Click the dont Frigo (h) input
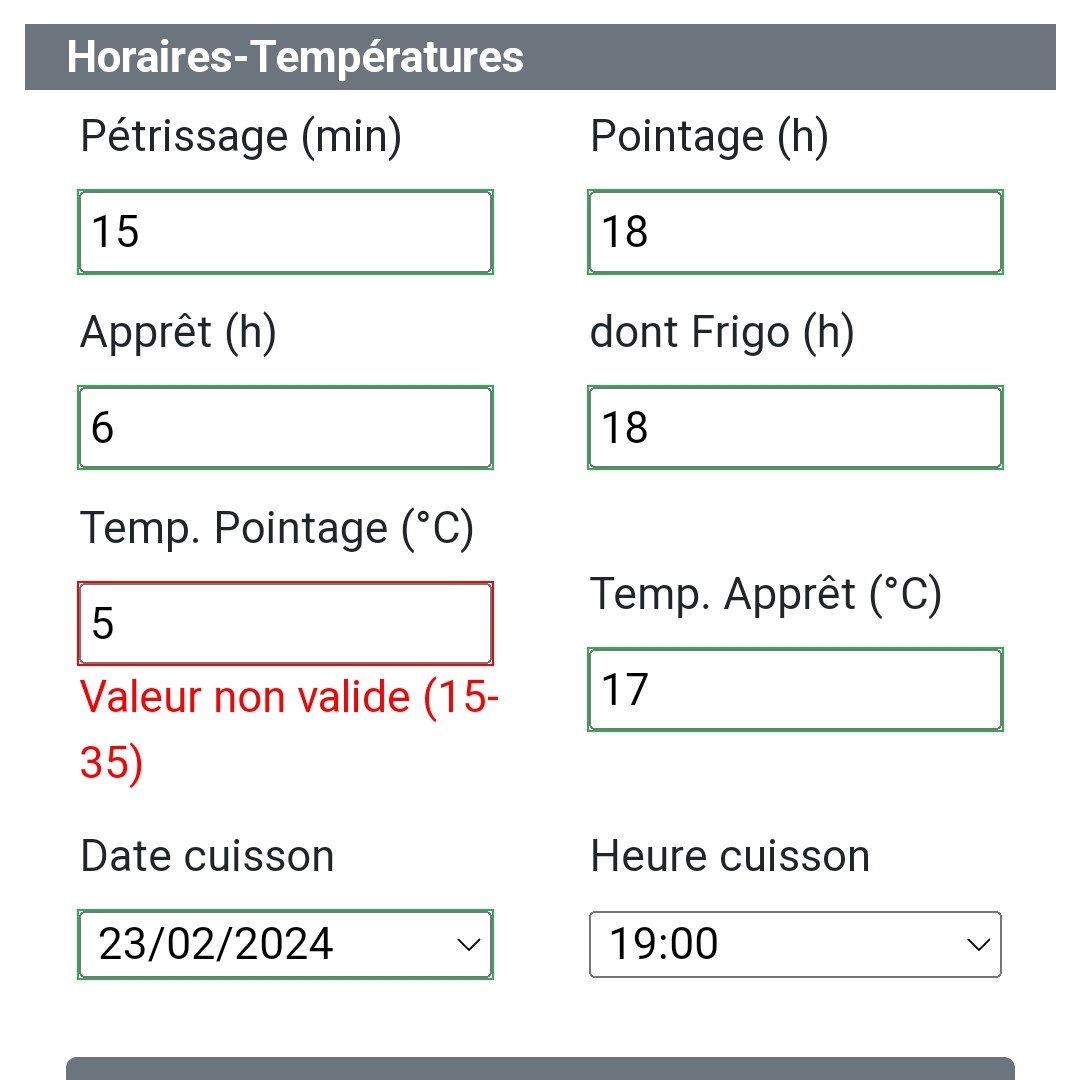This screenshot has height=1080, width=1080. (795, 428)
